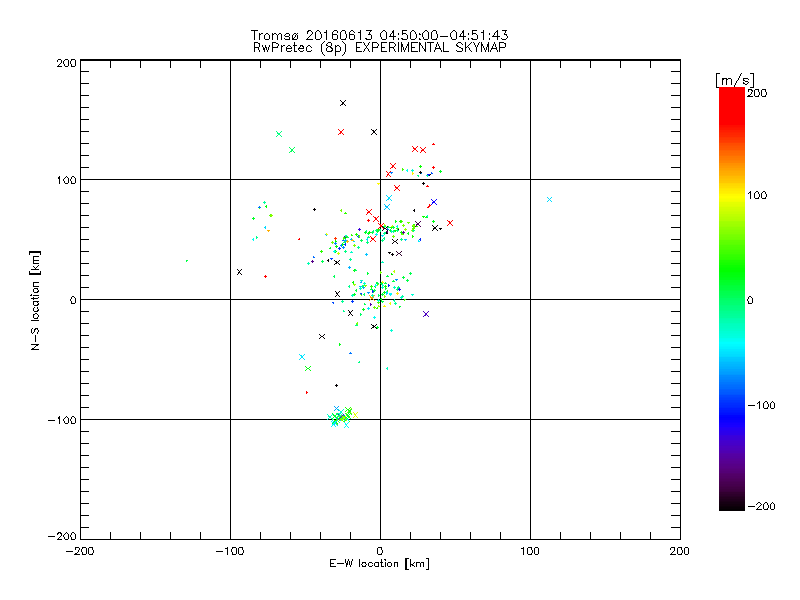Click the E-W axis '200' tick label
Viewport: 800px width, 600px height.
(x=680, y=551)
